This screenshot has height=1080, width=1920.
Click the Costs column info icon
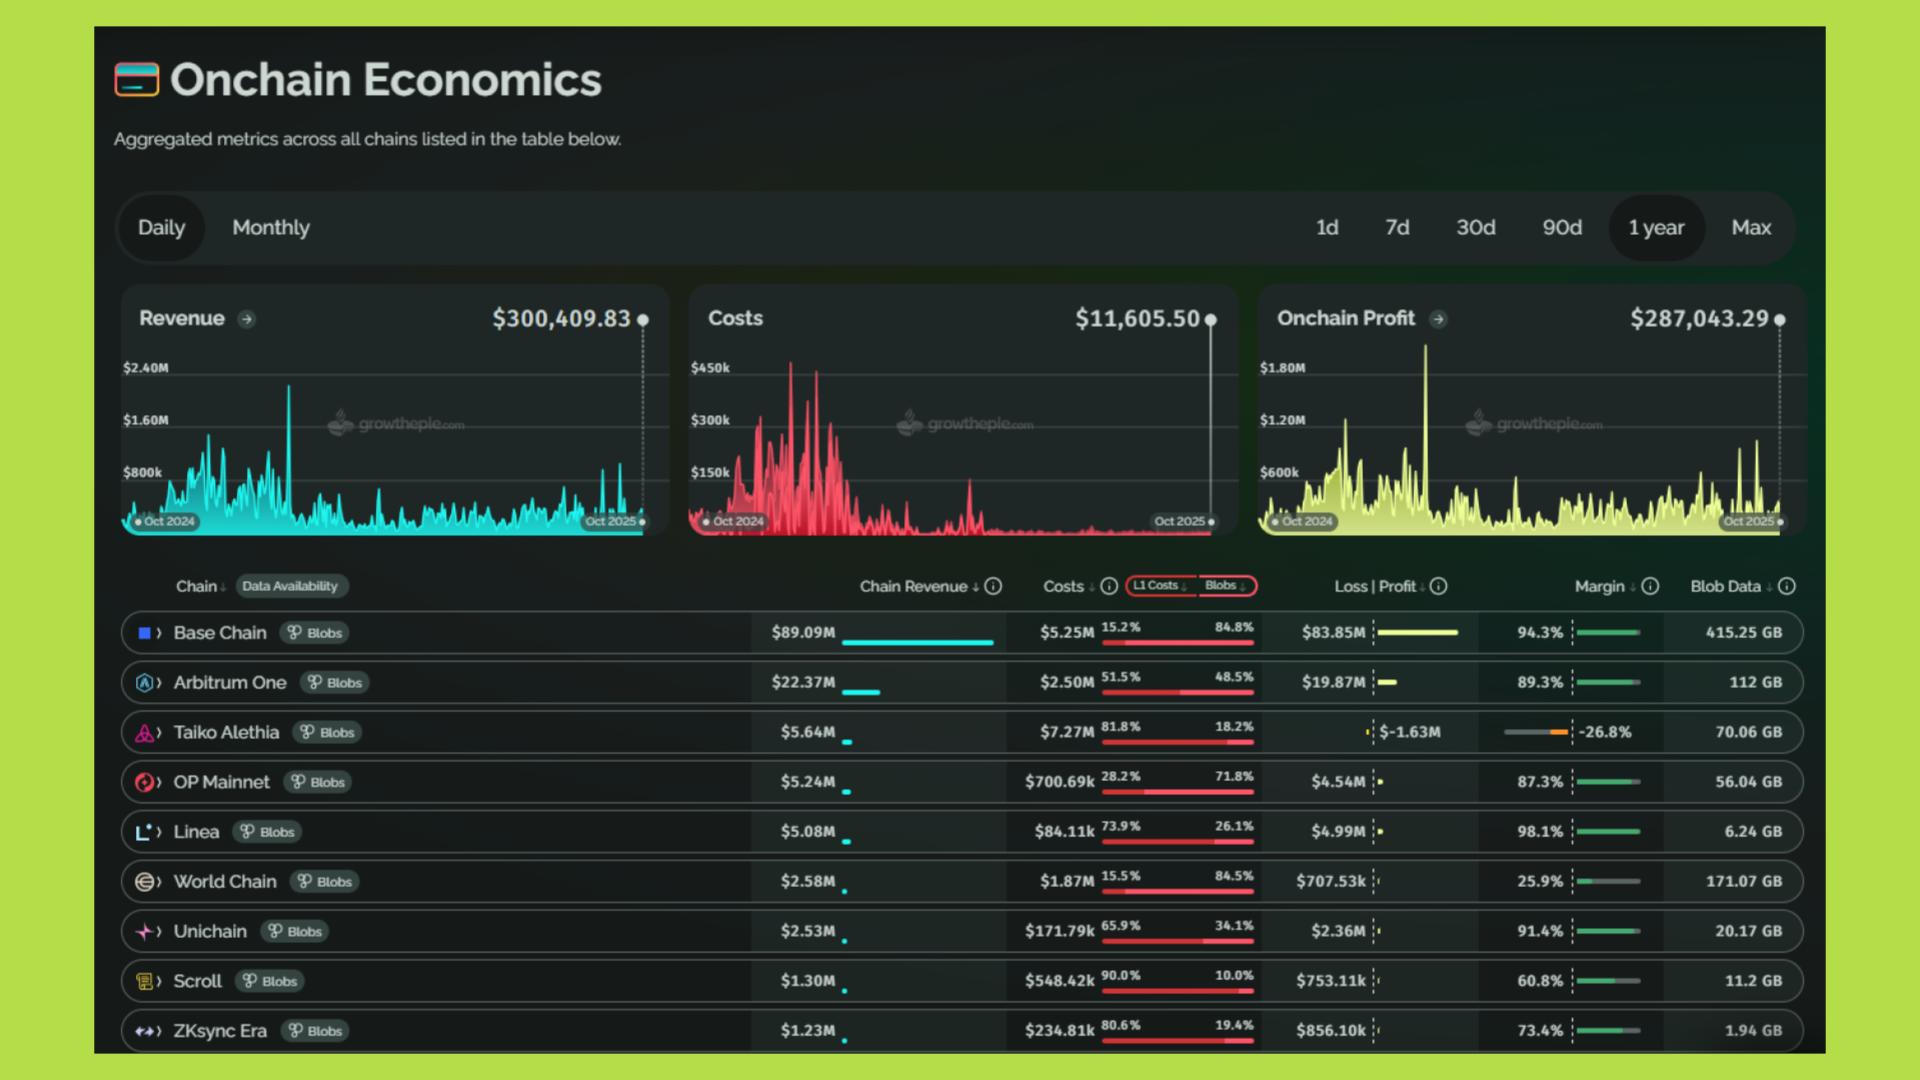(x=1109, y=587)
